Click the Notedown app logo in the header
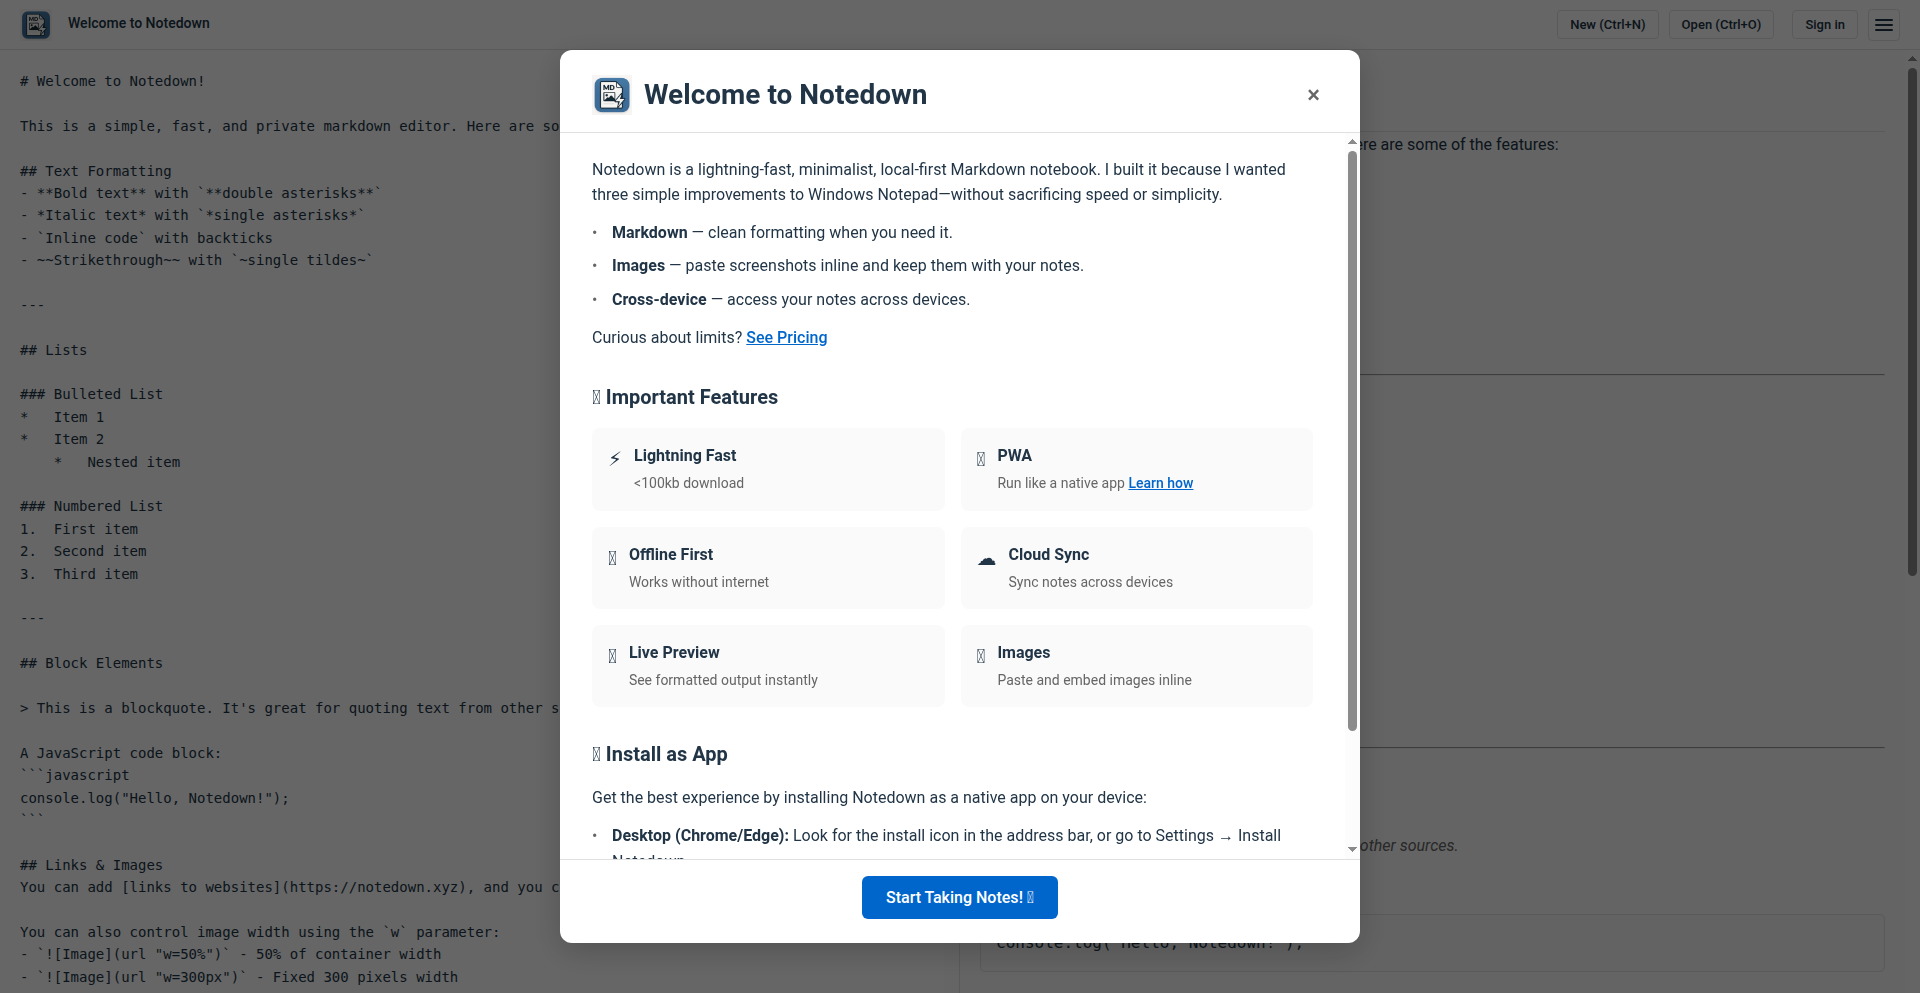The width and height of the screenshot is (1920, 993). pyautogui.click(x=36, y=24)
